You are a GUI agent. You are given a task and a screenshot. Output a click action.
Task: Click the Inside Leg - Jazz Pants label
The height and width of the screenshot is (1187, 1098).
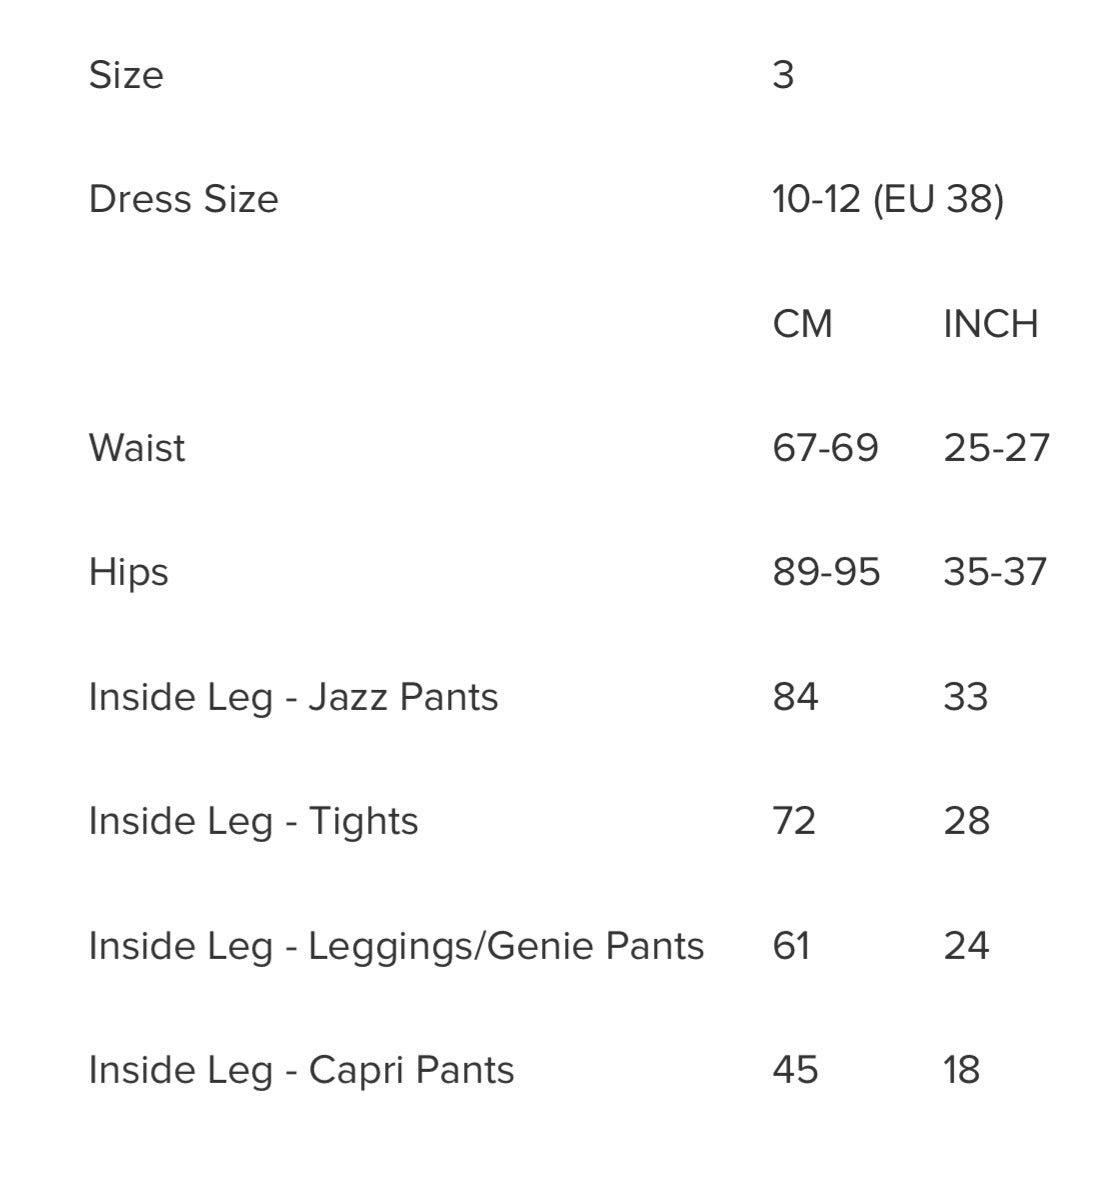point(293,697)
